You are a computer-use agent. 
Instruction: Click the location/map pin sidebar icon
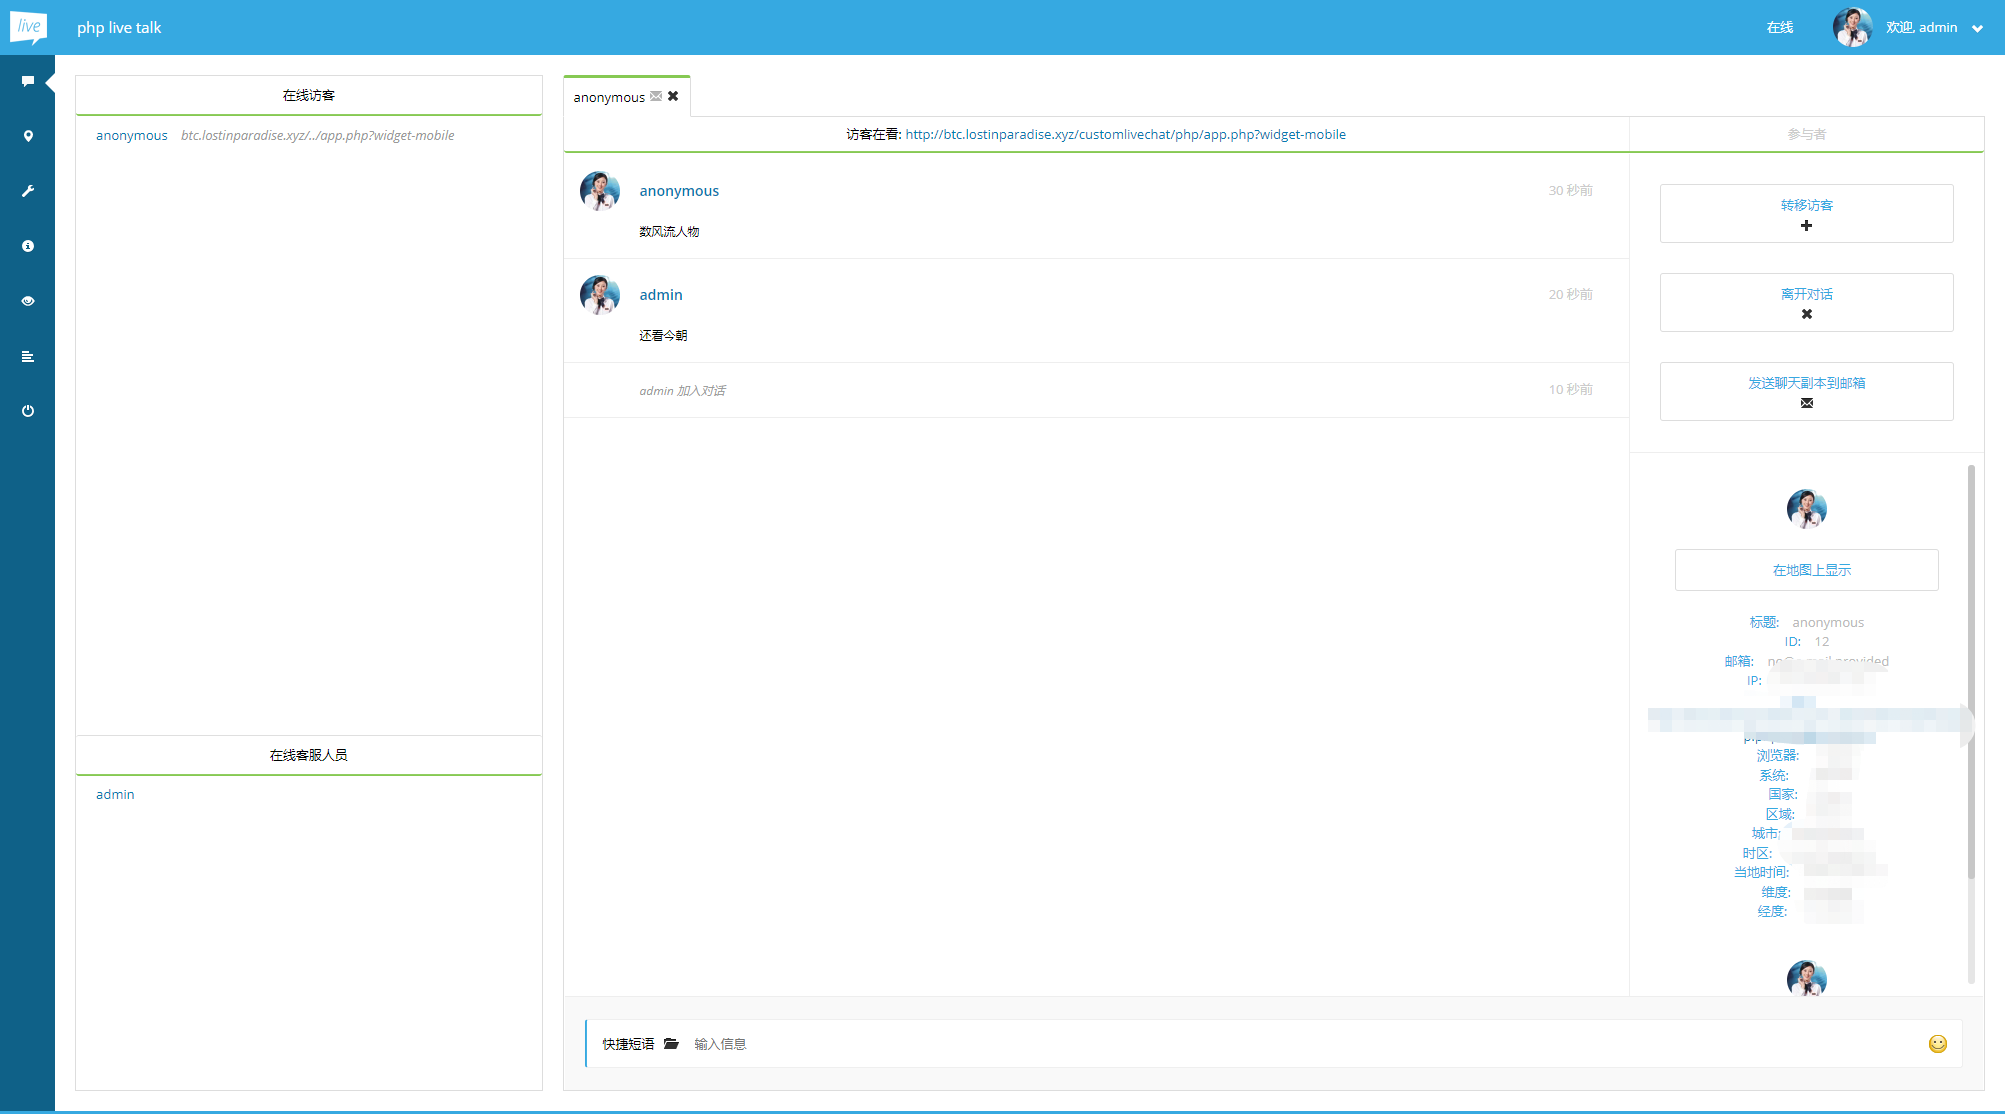tap(27, 136)
